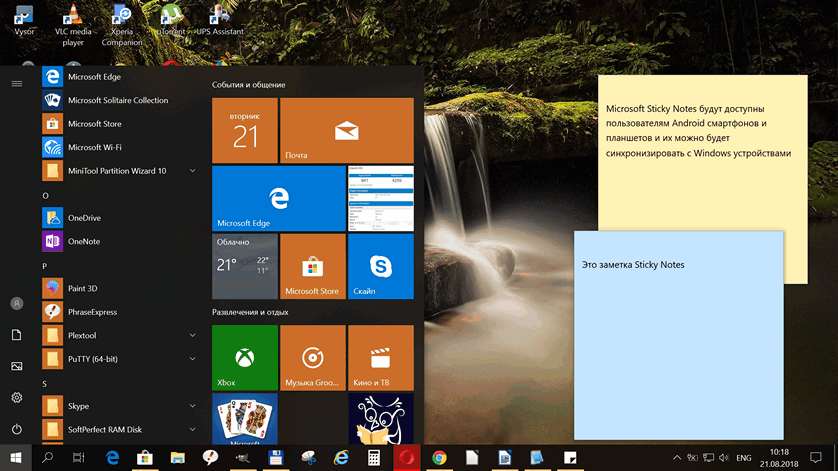Open File Explorer from the taskbar
Screen dimensions: 838x471
[177, 458]
